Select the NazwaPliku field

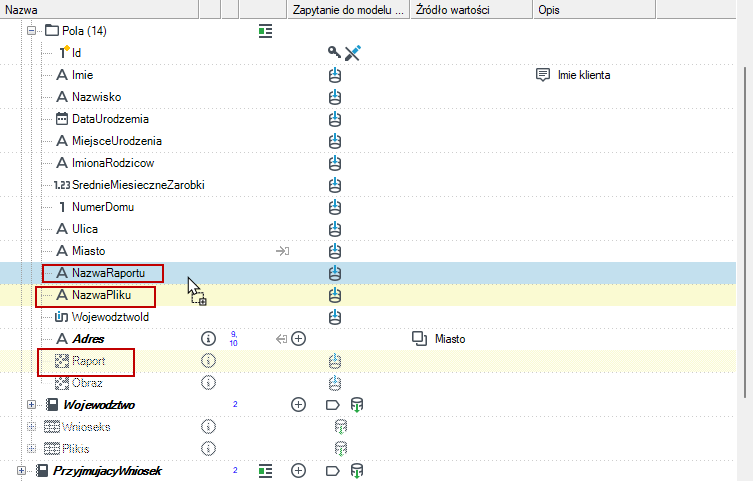click(101, 295)
